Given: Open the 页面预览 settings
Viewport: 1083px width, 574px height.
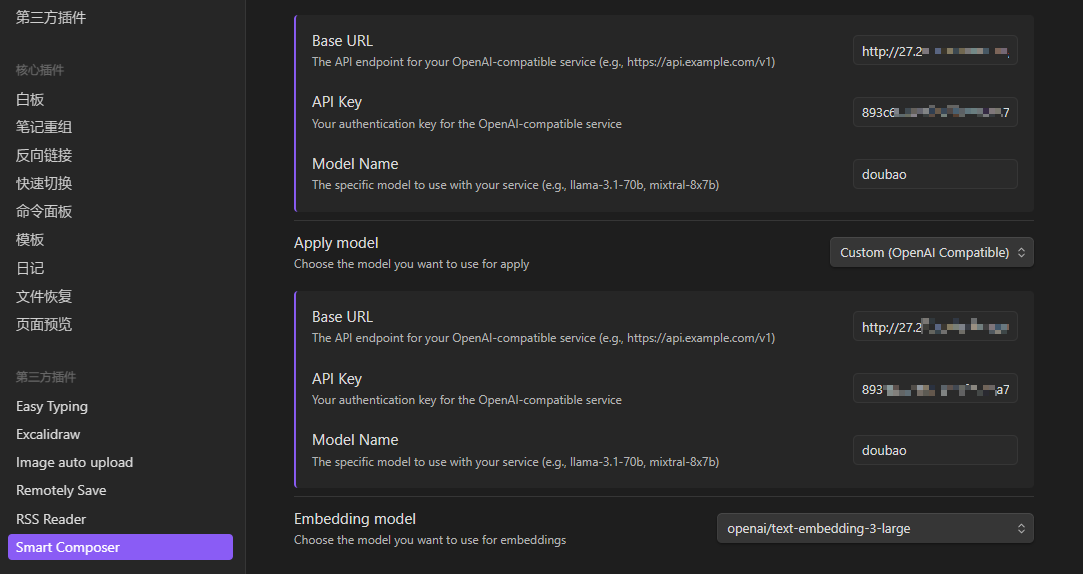Looking at the screenshot, I should (x=44, y=324).
